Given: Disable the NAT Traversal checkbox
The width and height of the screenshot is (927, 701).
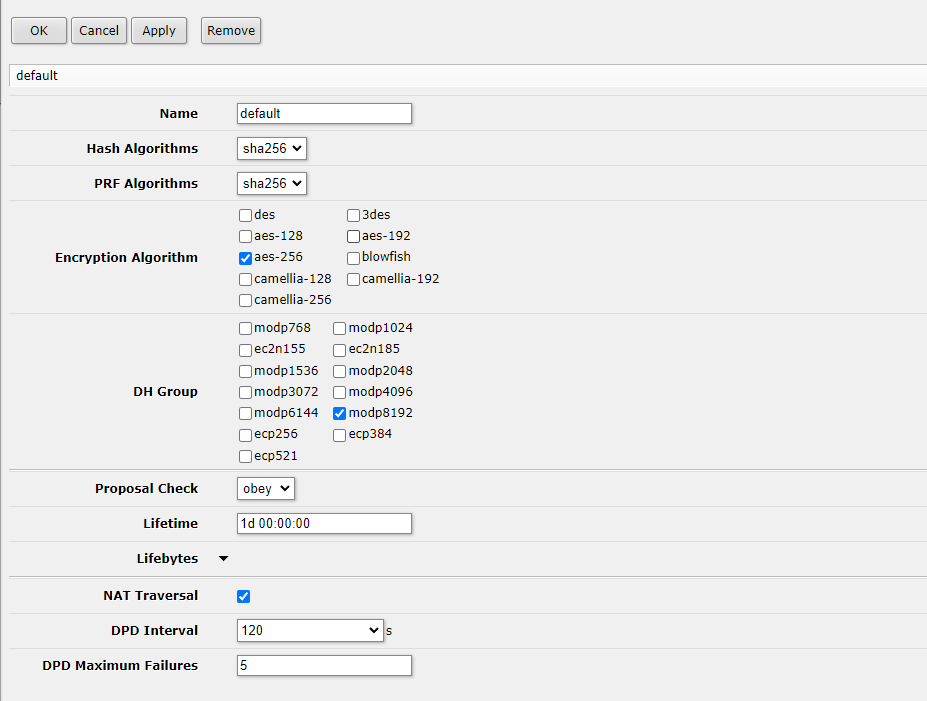Looking at the screenshot, I should tap(243, 597).
